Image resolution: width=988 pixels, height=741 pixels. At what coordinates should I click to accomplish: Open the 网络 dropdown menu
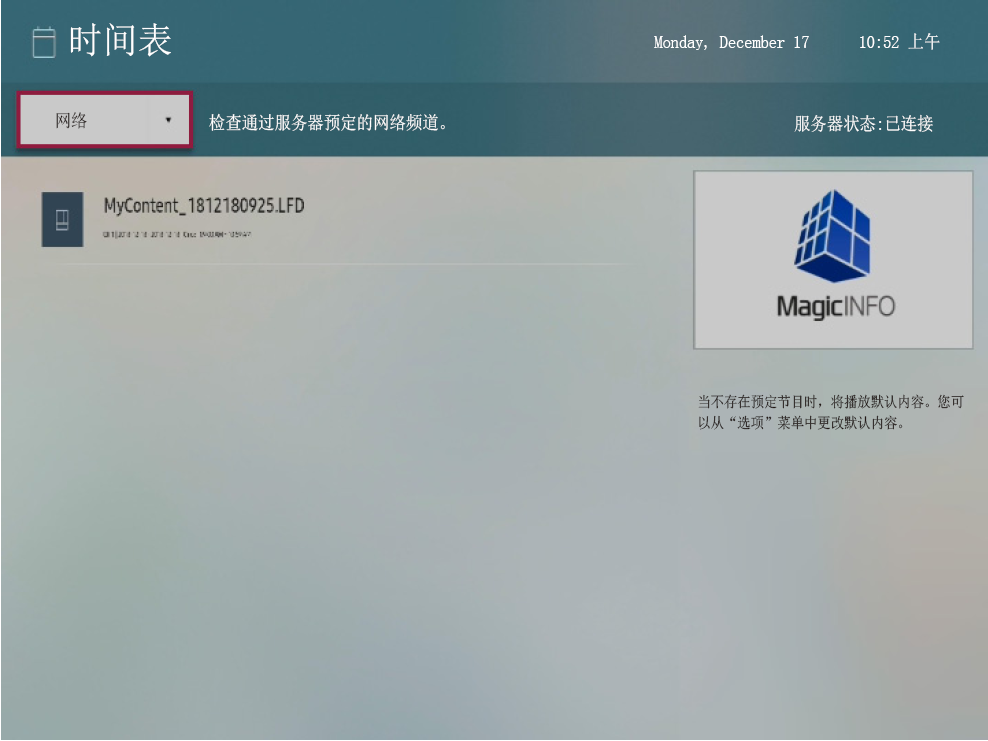104,121
